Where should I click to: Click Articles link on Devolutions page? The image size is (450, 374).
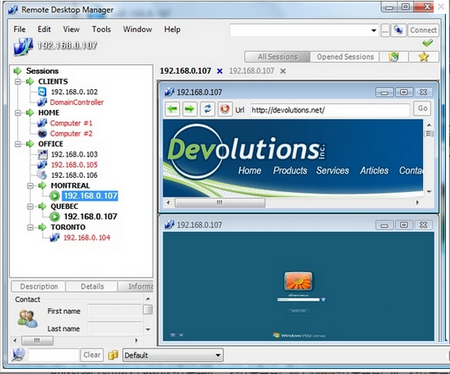(374, 170)
